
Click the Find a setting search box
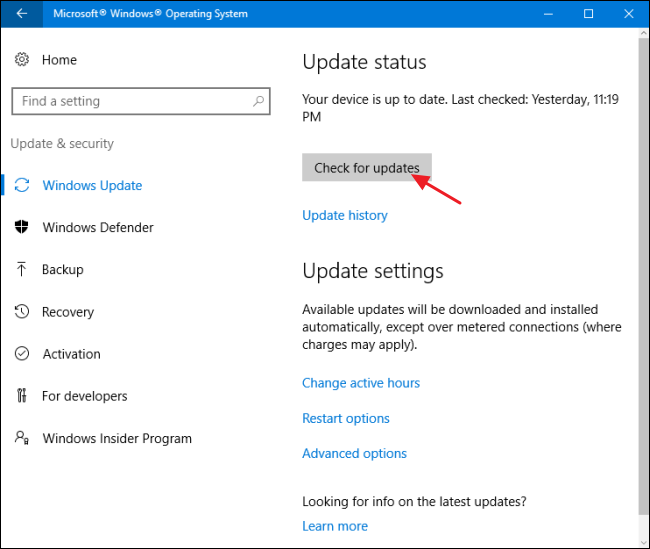141,101
